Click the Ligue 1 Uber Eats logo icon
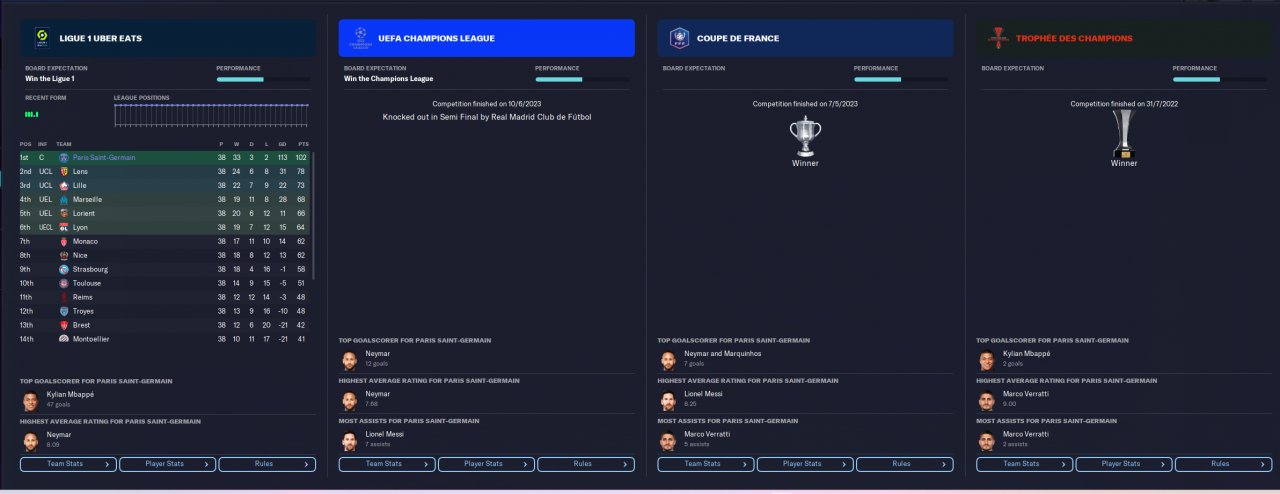 42,38
